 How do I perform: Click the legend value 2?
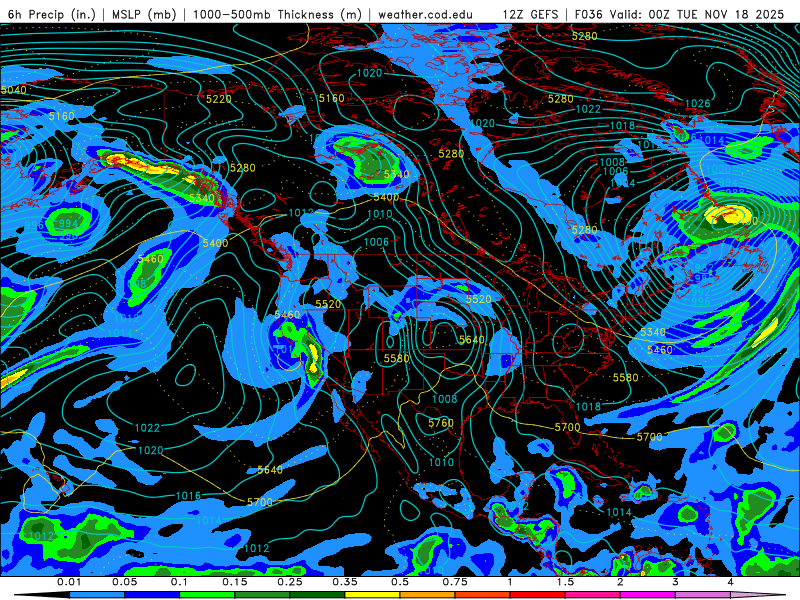click(620, 582)
